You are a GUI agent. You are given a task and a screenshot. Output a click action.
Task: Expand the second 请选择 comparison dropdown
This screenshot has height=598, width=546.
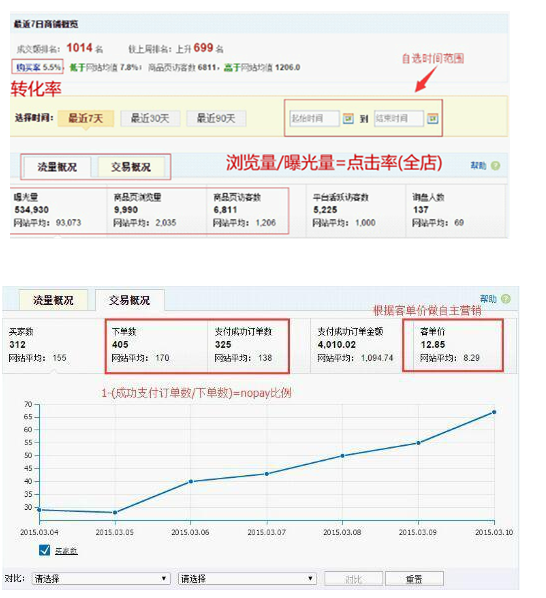[x=247, y=578]
